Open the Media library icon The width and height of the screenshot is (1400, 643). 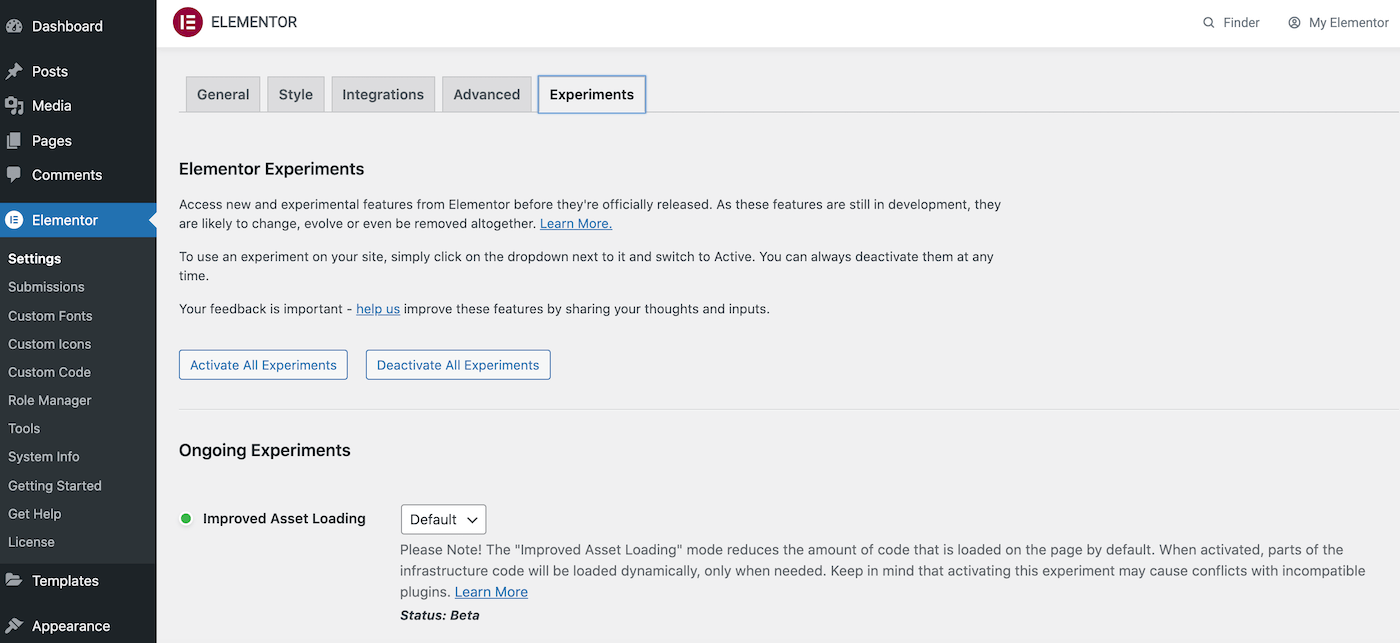[15, 105]
